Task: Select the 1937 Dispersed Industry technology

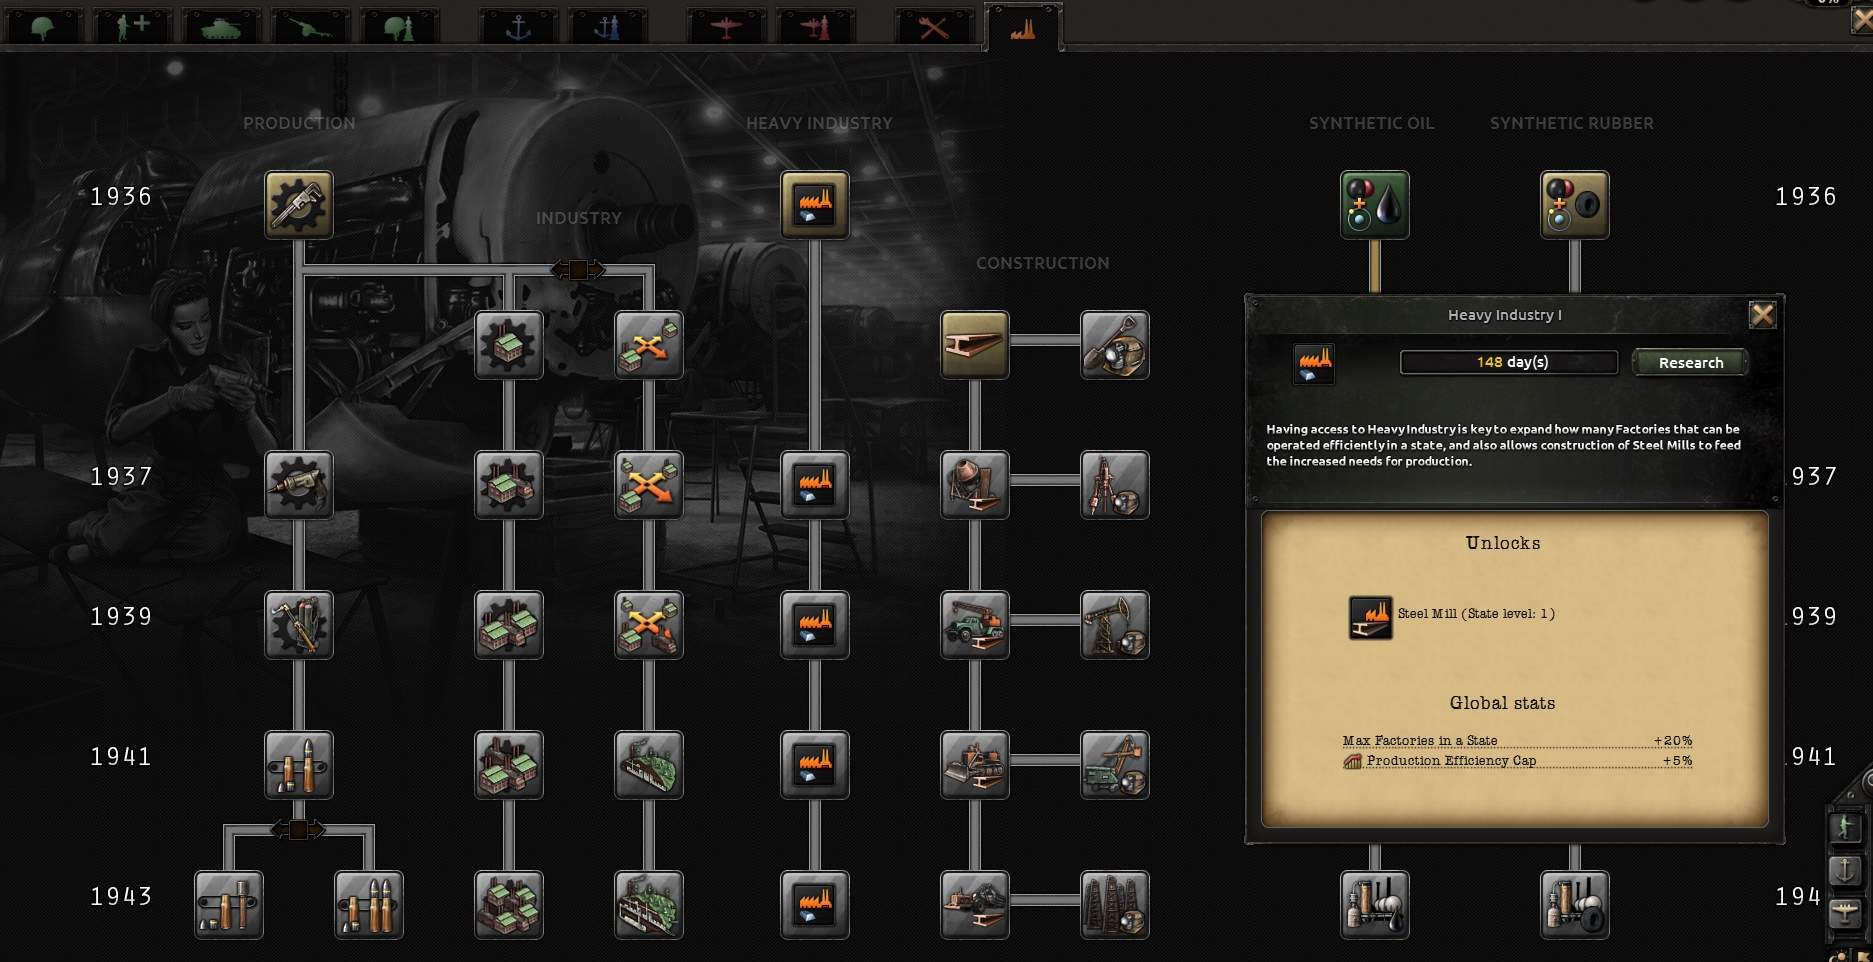Action: point(649,485)
